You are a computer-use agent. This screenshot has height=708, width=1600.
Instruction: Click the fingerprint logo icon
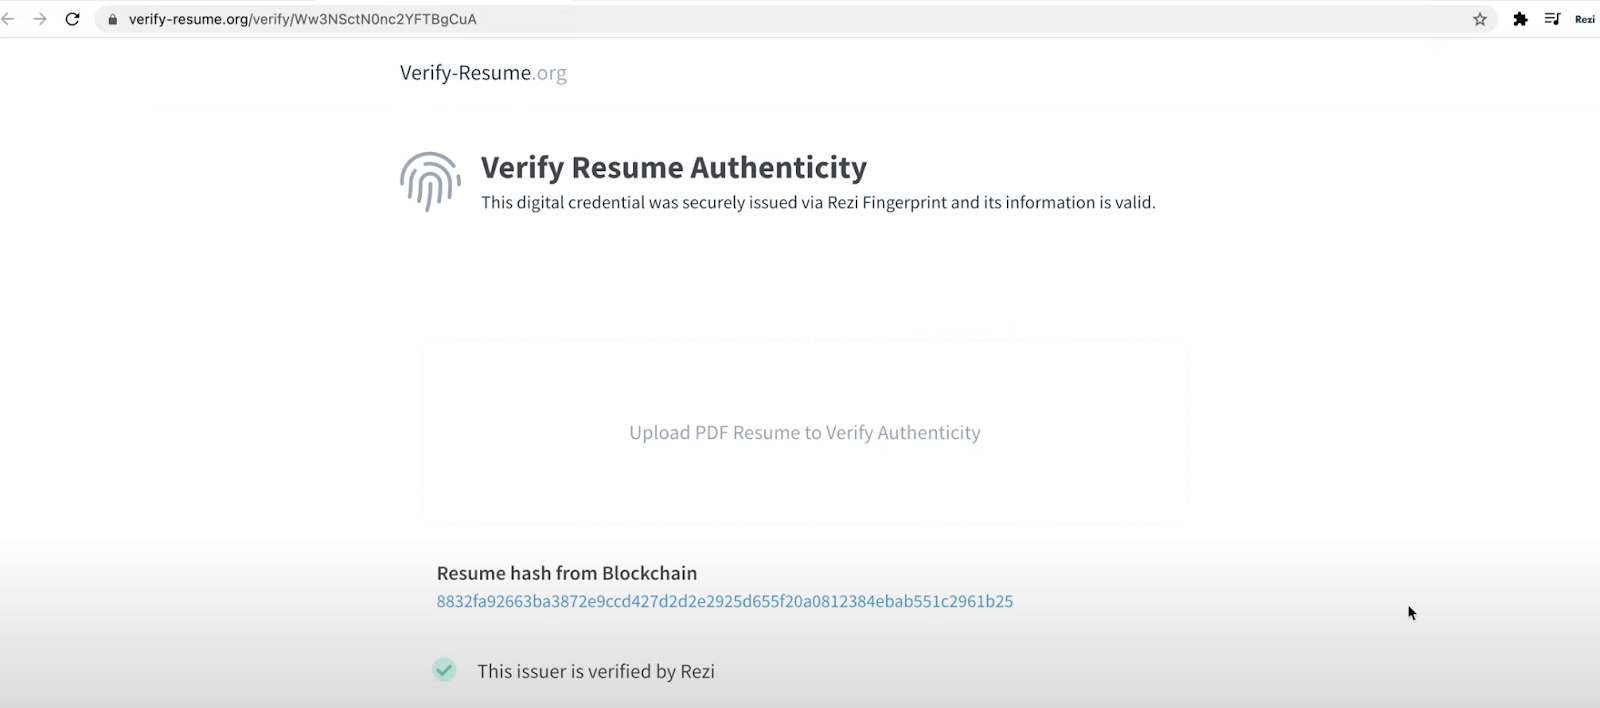point(430,182)
